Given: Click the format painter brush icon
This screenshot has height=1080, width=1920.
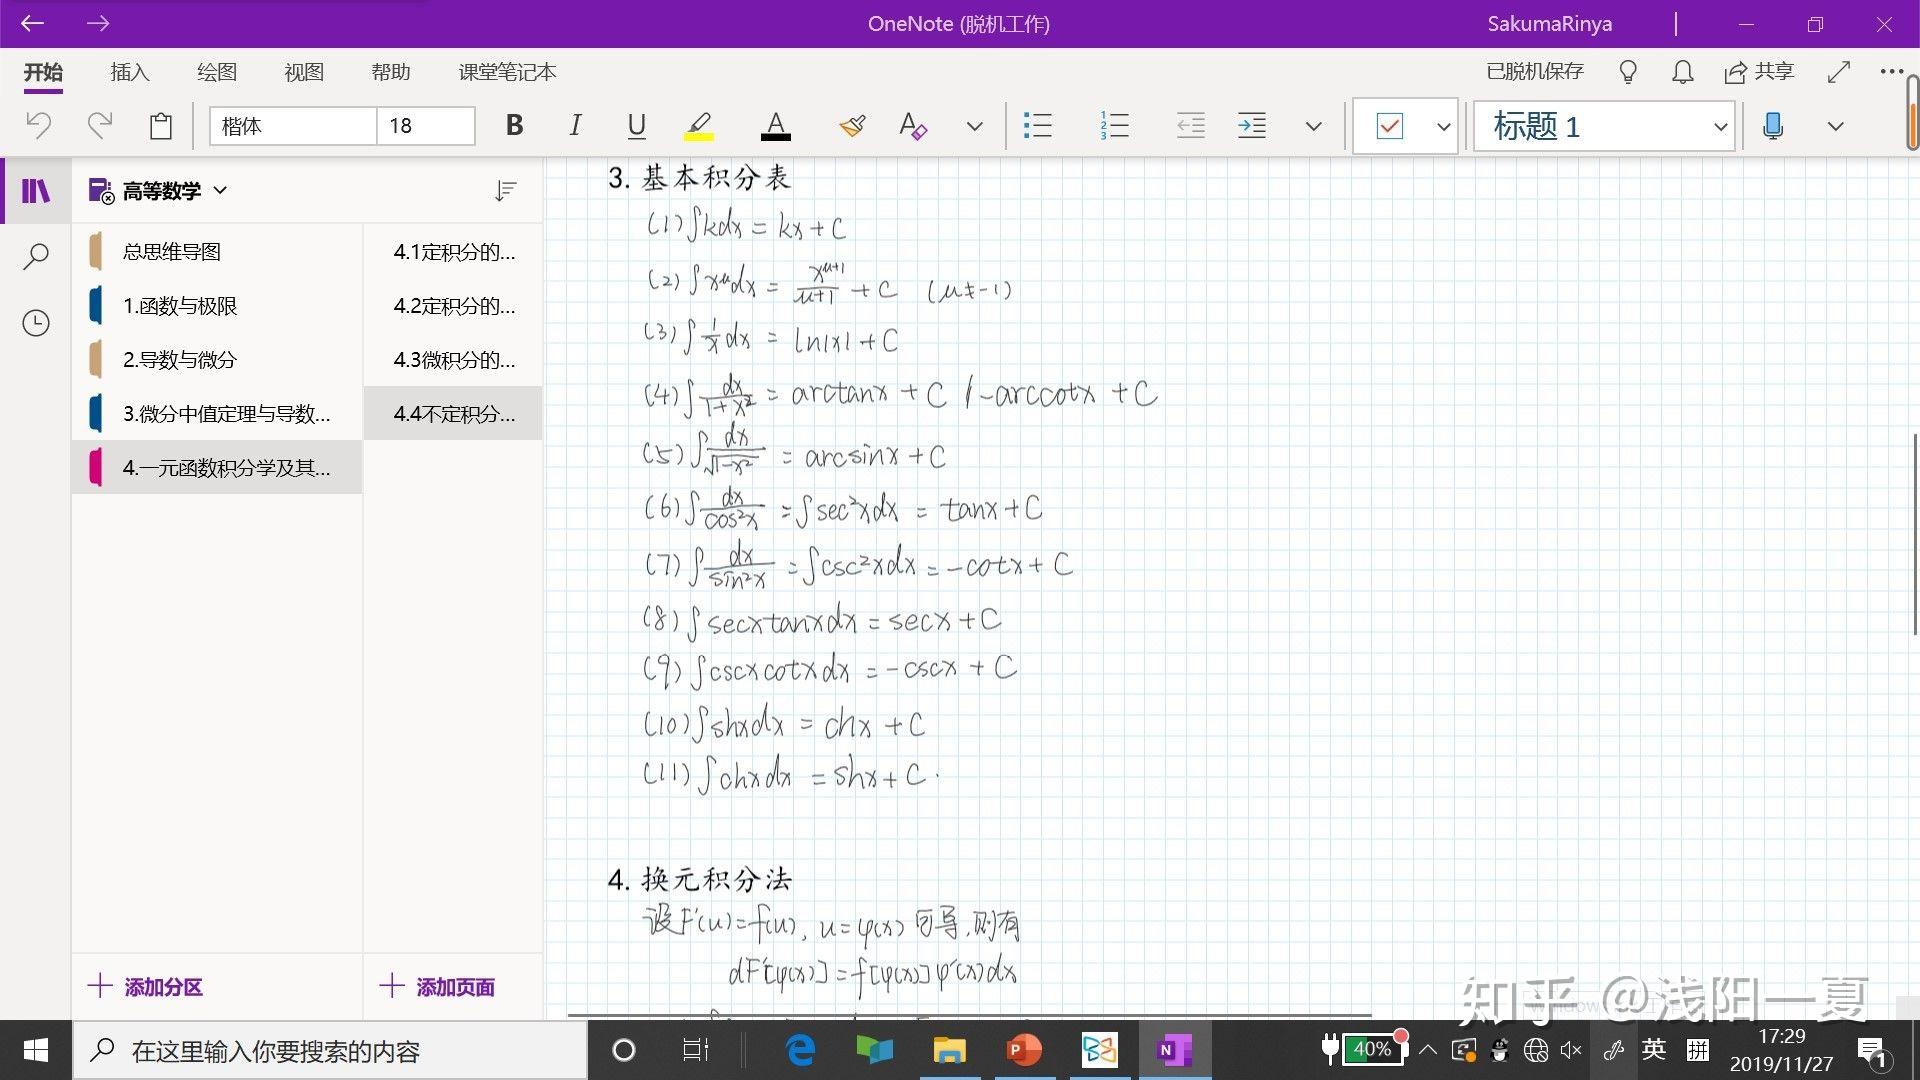Looking at the screenshot, I should pos(852,126).
